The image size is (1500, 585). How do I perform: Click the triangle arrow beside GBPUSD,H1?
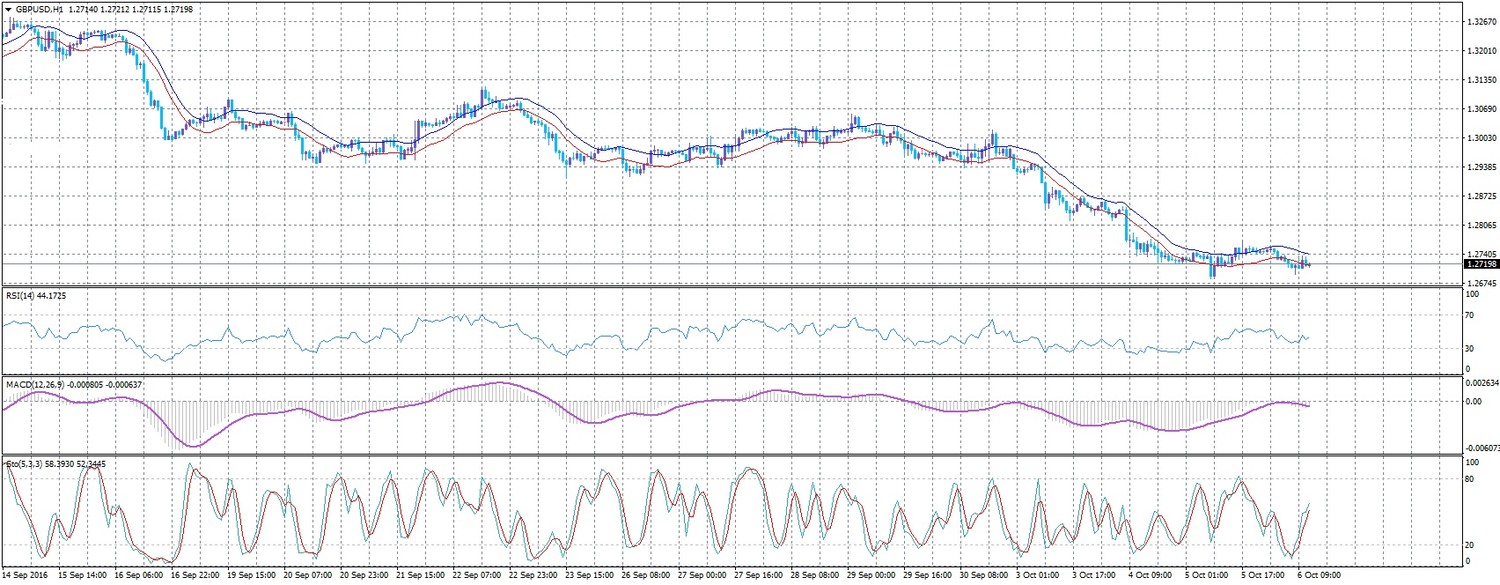tap(8, 9)
